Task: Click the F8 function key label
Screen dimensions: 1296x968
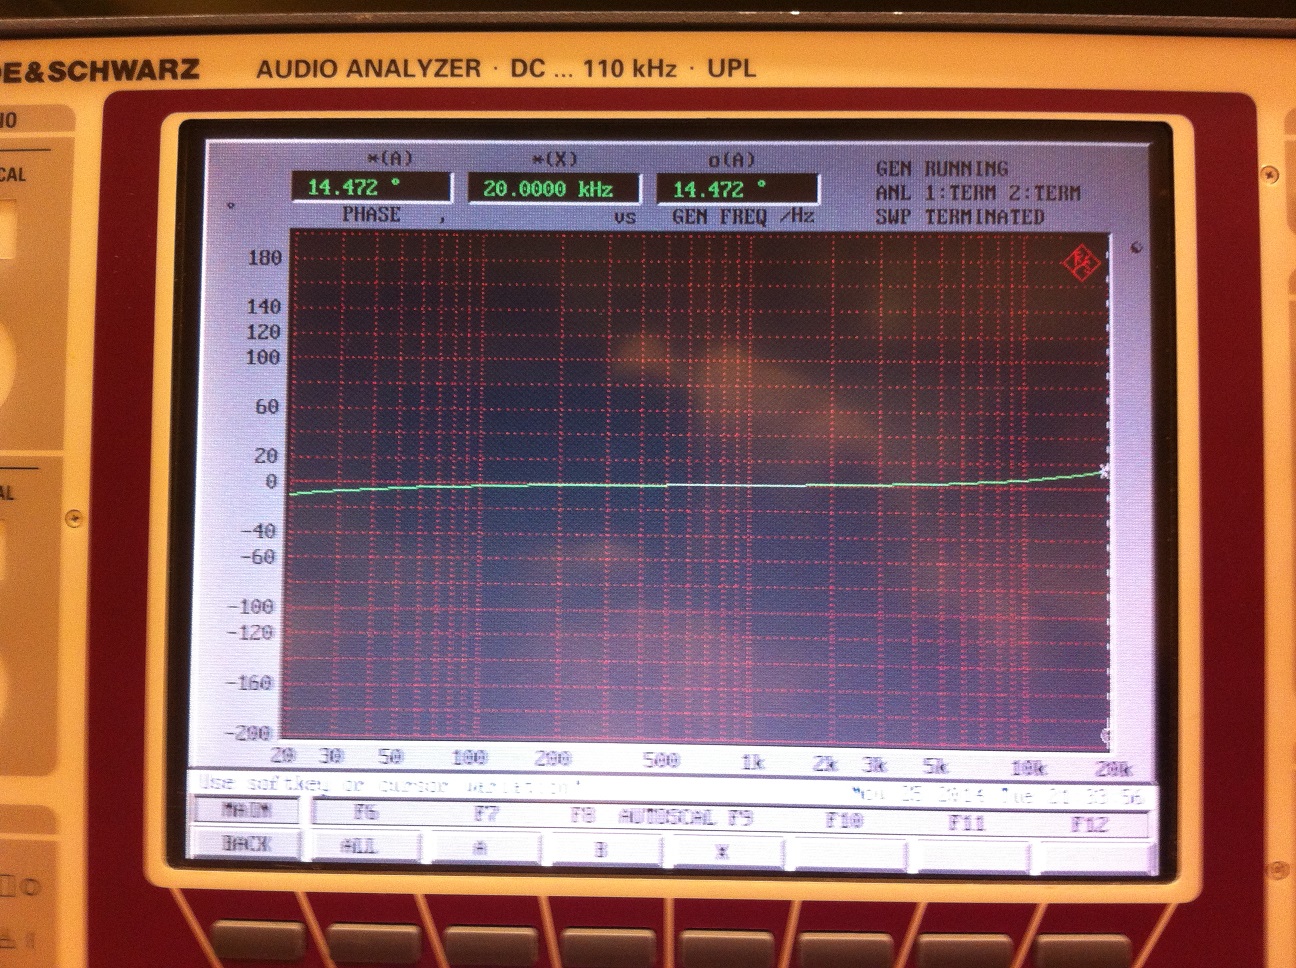Action: pyautogui.click(x=582, y=815)
